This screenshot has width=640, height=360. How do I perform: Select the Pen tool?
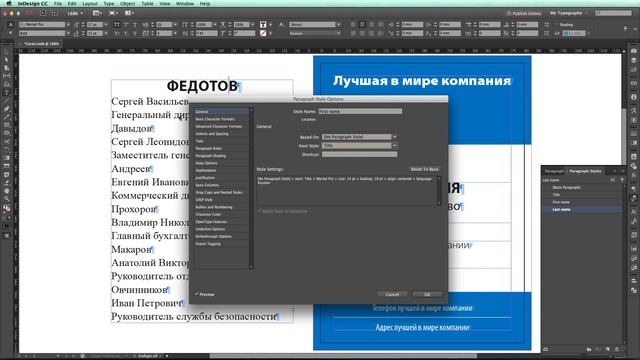click(7, 109)
